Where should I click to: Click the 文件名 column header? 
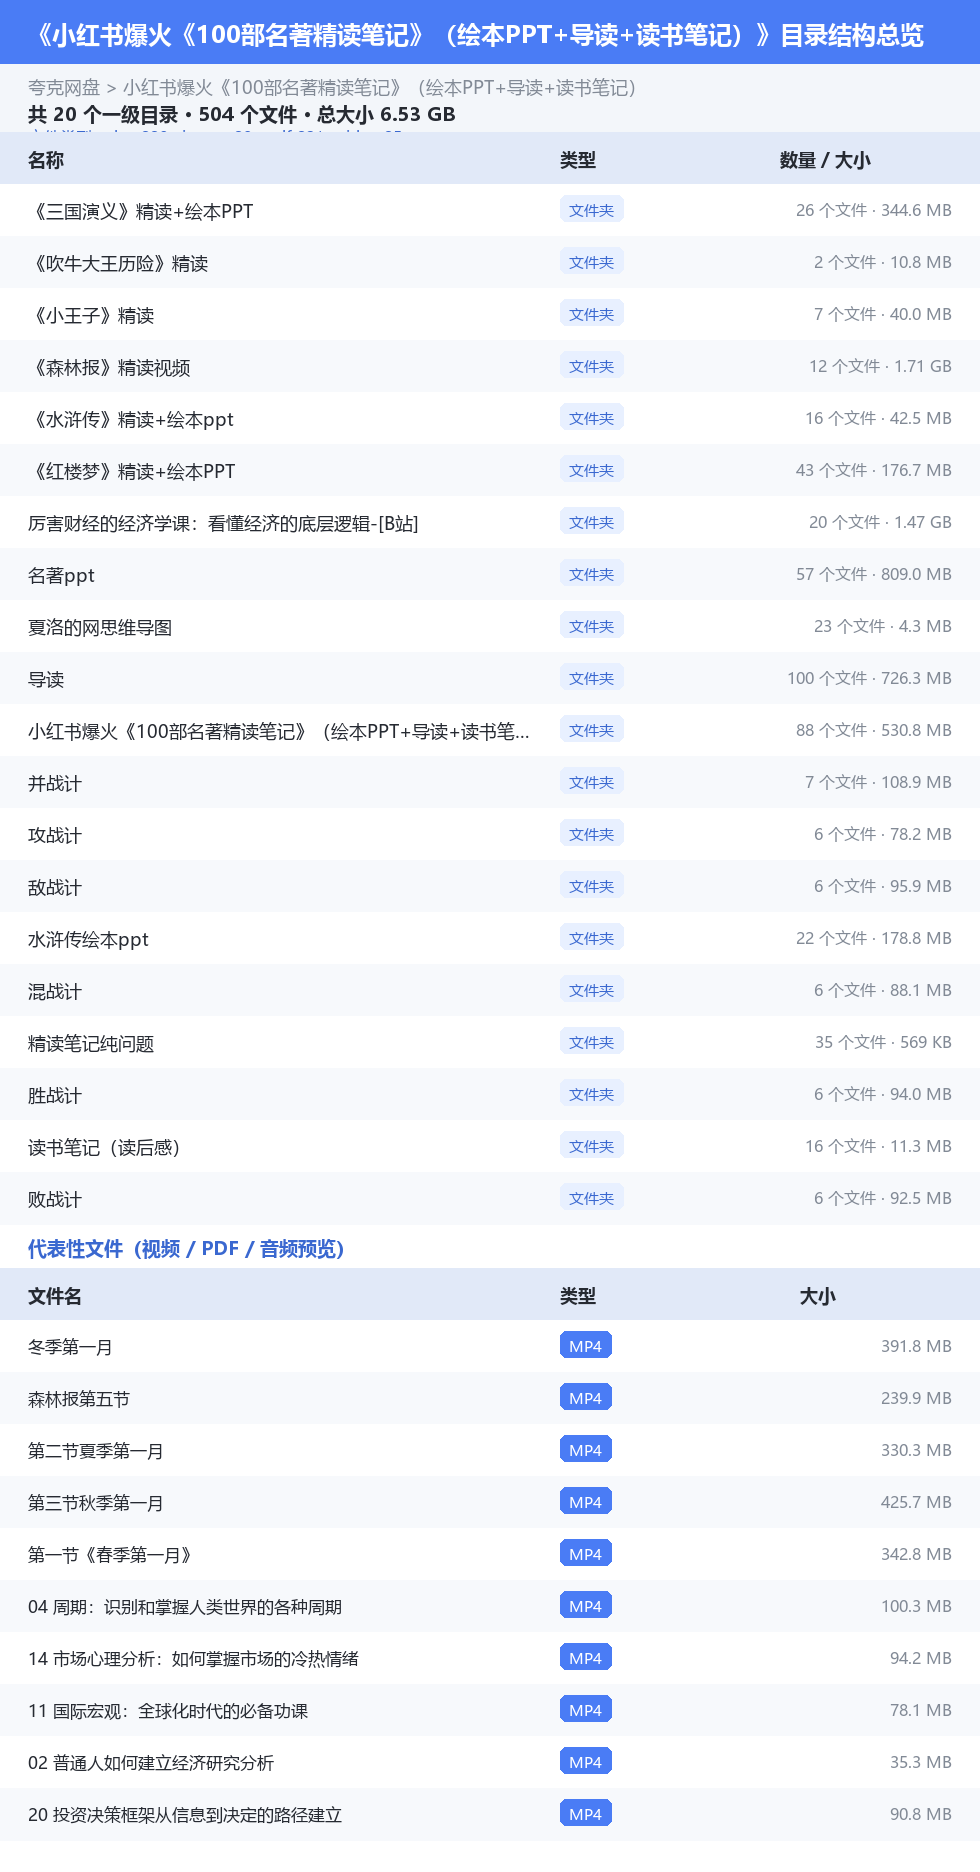(x=55, y=1296)
